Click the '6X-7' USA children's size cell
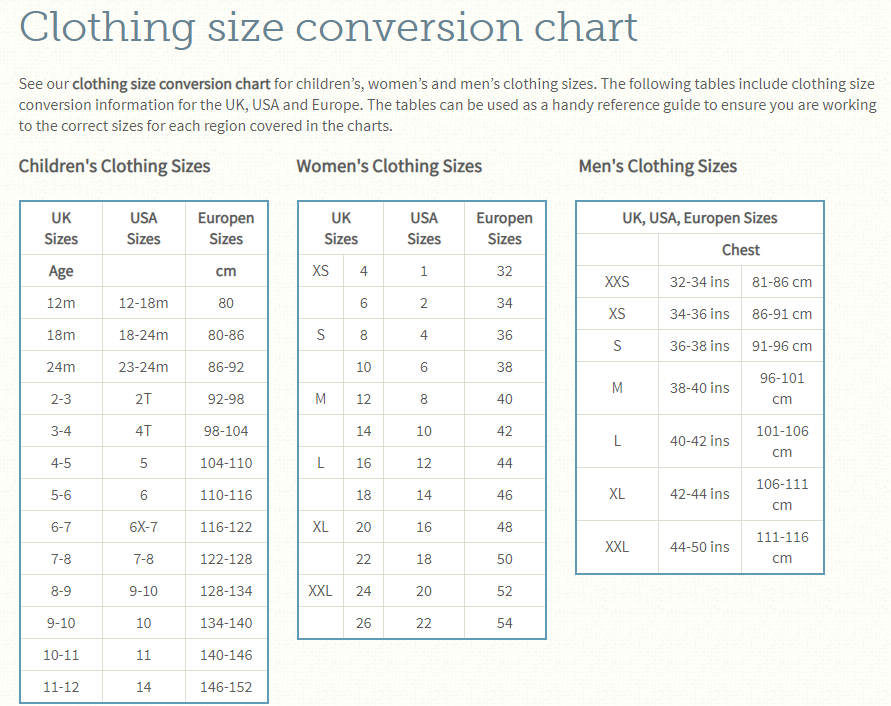This screenshot has width=891, height=706. [x=144, y=527]
